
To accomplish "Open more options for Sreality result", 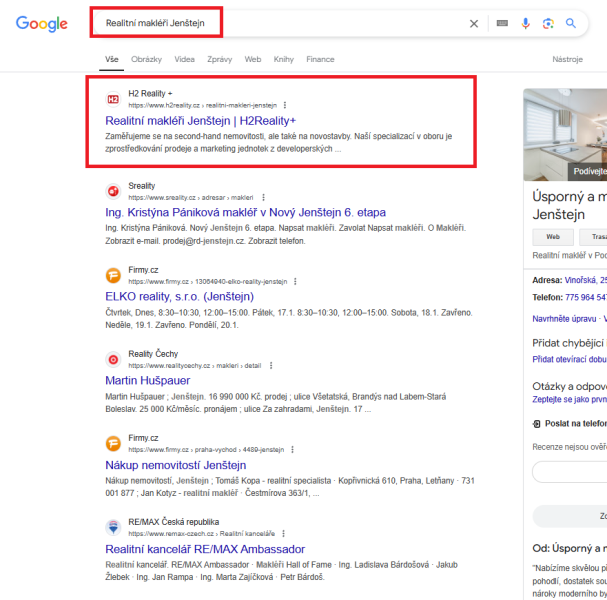I will (263, 197).
